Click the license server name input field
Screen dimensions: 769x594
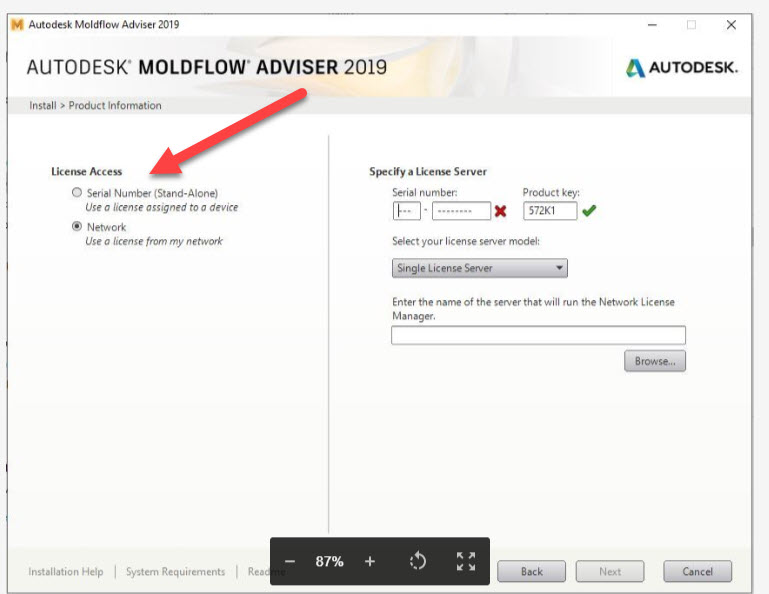pos(538,335)
